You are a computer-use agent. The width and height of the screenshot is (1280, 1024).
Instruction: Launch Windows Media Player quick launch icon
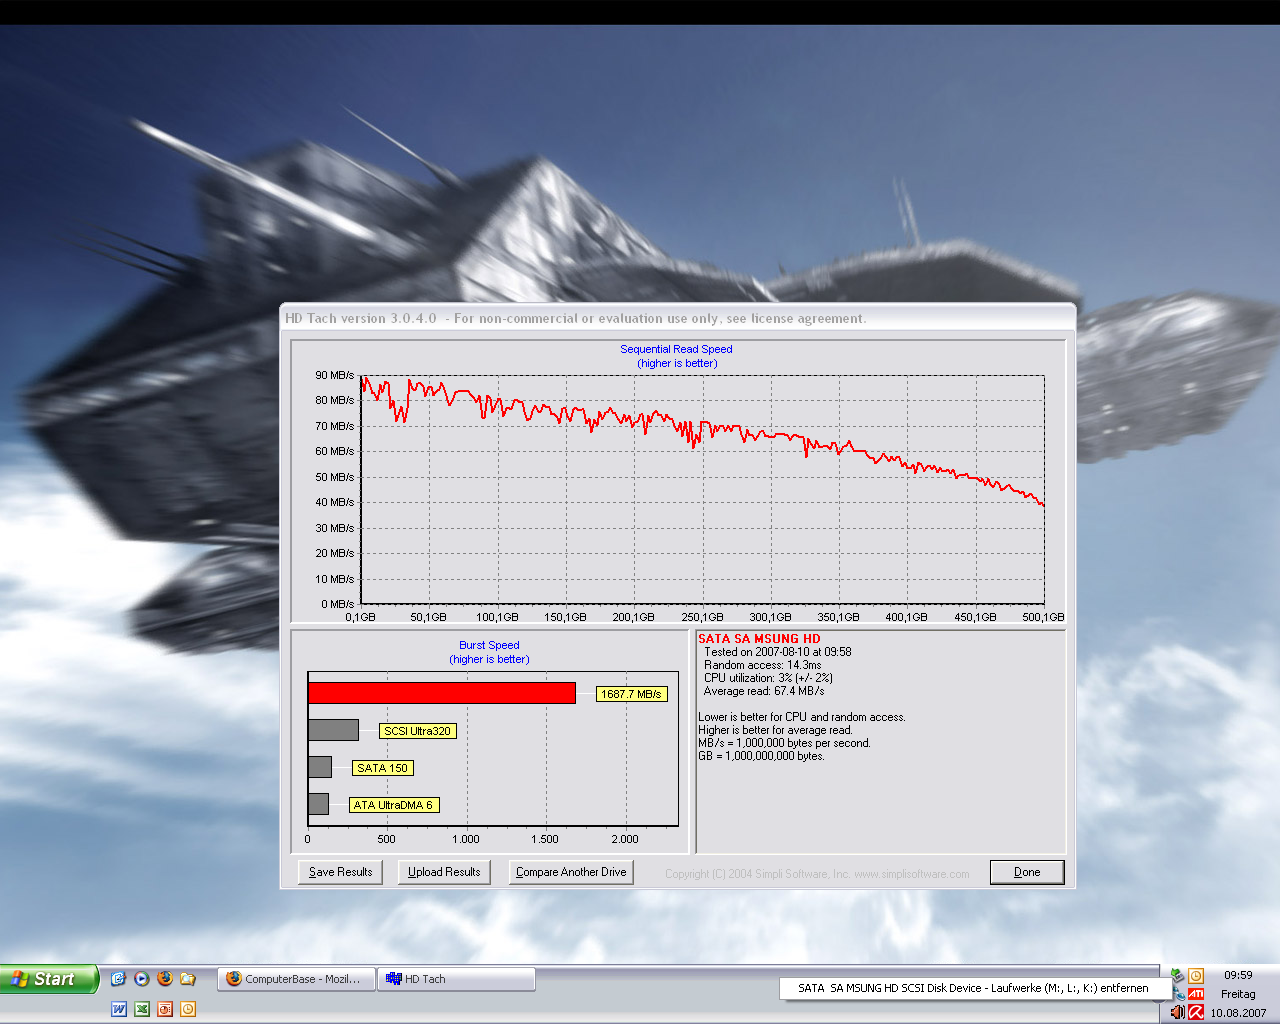141,979
